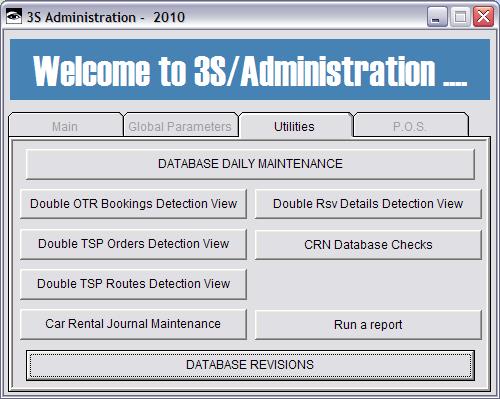
Task: Click the eye application icon in title bar
Action: 14,16
